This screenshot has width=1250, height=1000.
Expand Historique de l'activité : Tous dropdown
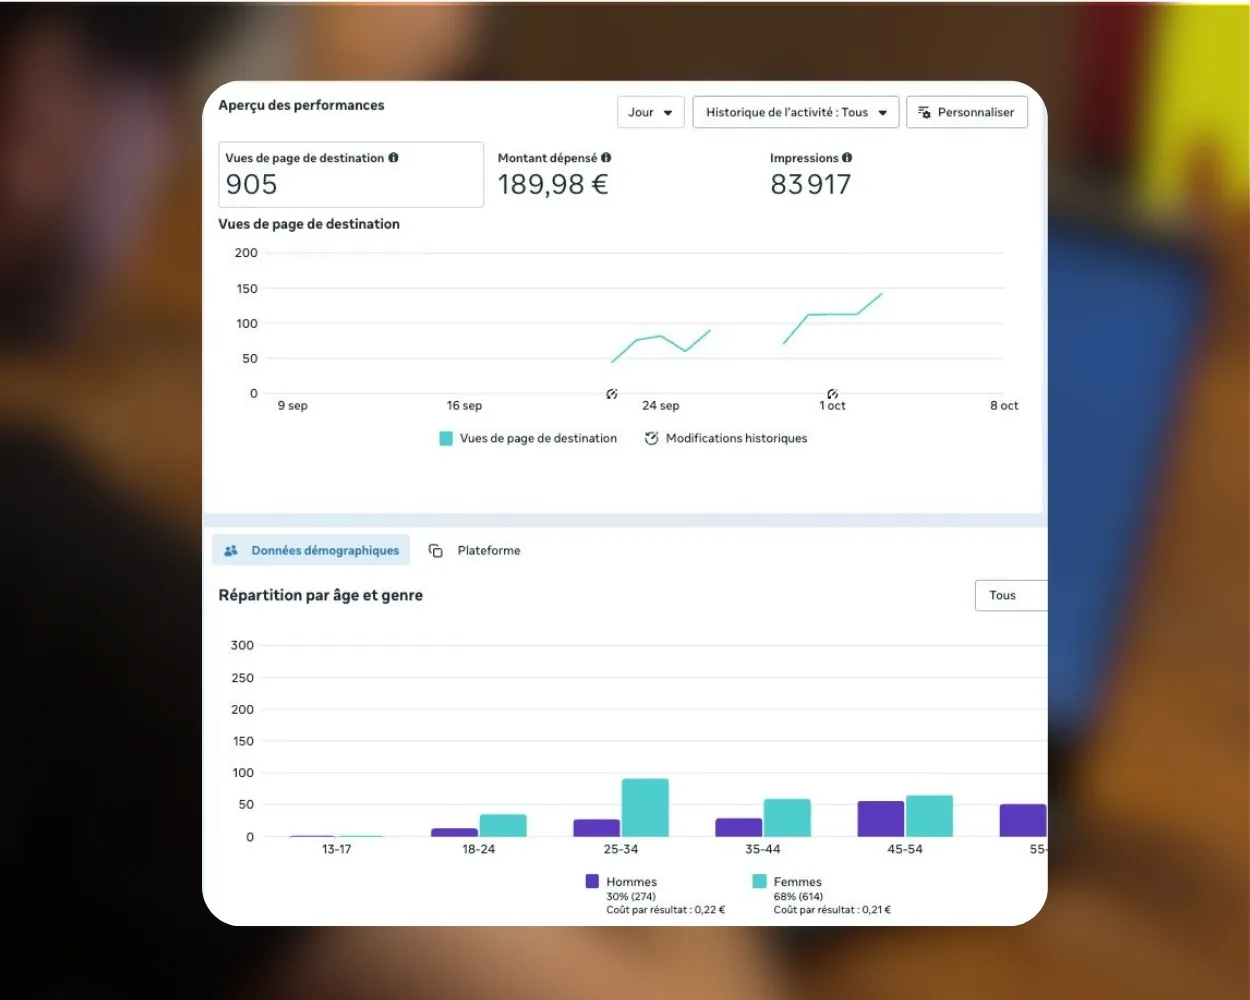pyautogui.click(x=796, y=112)
